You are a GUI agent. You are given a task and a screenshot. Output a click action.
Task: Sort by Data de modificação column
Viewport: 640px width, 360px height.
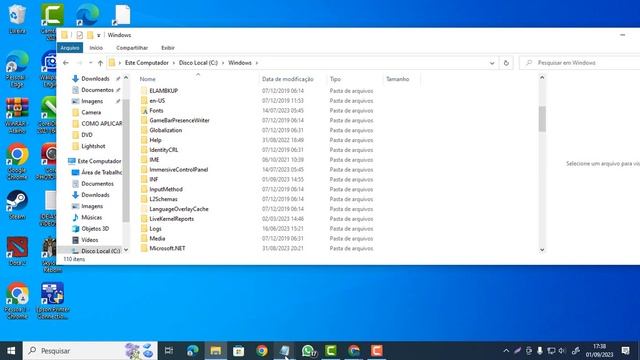pyautogui.click(x=288, y=79)
